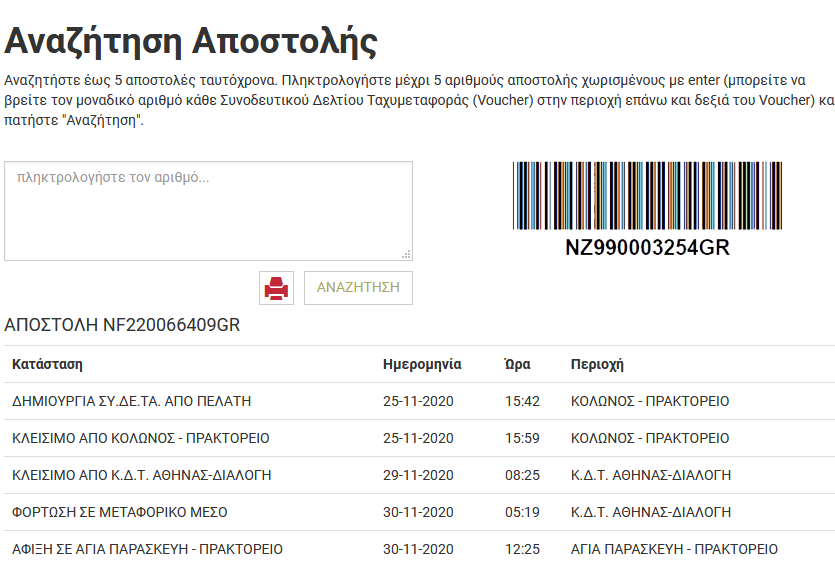Image resolution: width=835 pixels, height=581 pixels.
Task: Click the Αναζήτηση Αποστολής page title
Action: point(191,42)
